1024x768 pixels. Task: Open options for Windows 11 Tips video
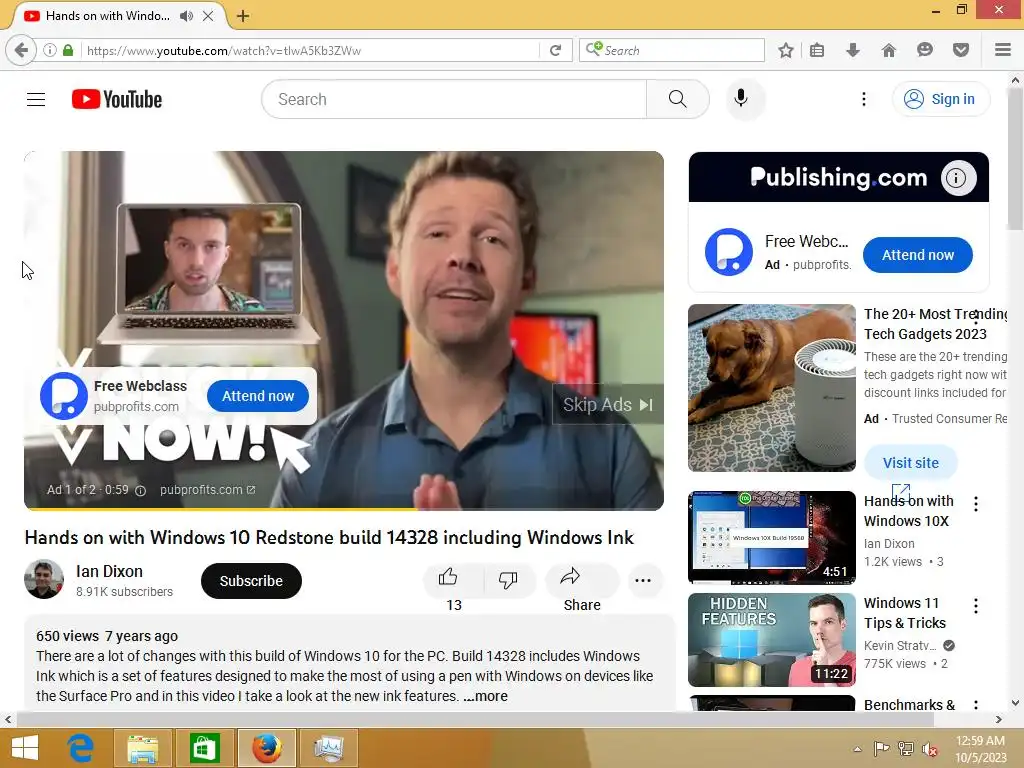click(x=976, y=605)
